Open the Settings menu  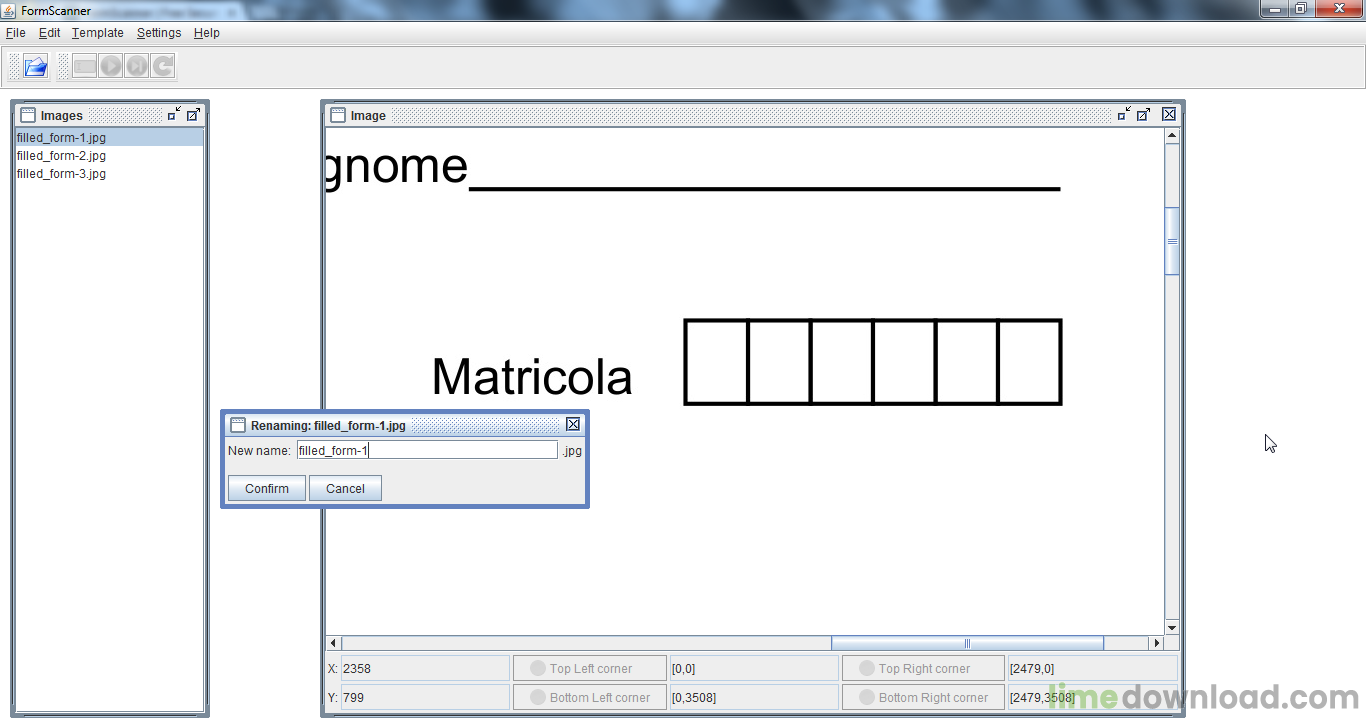point(159,33)
